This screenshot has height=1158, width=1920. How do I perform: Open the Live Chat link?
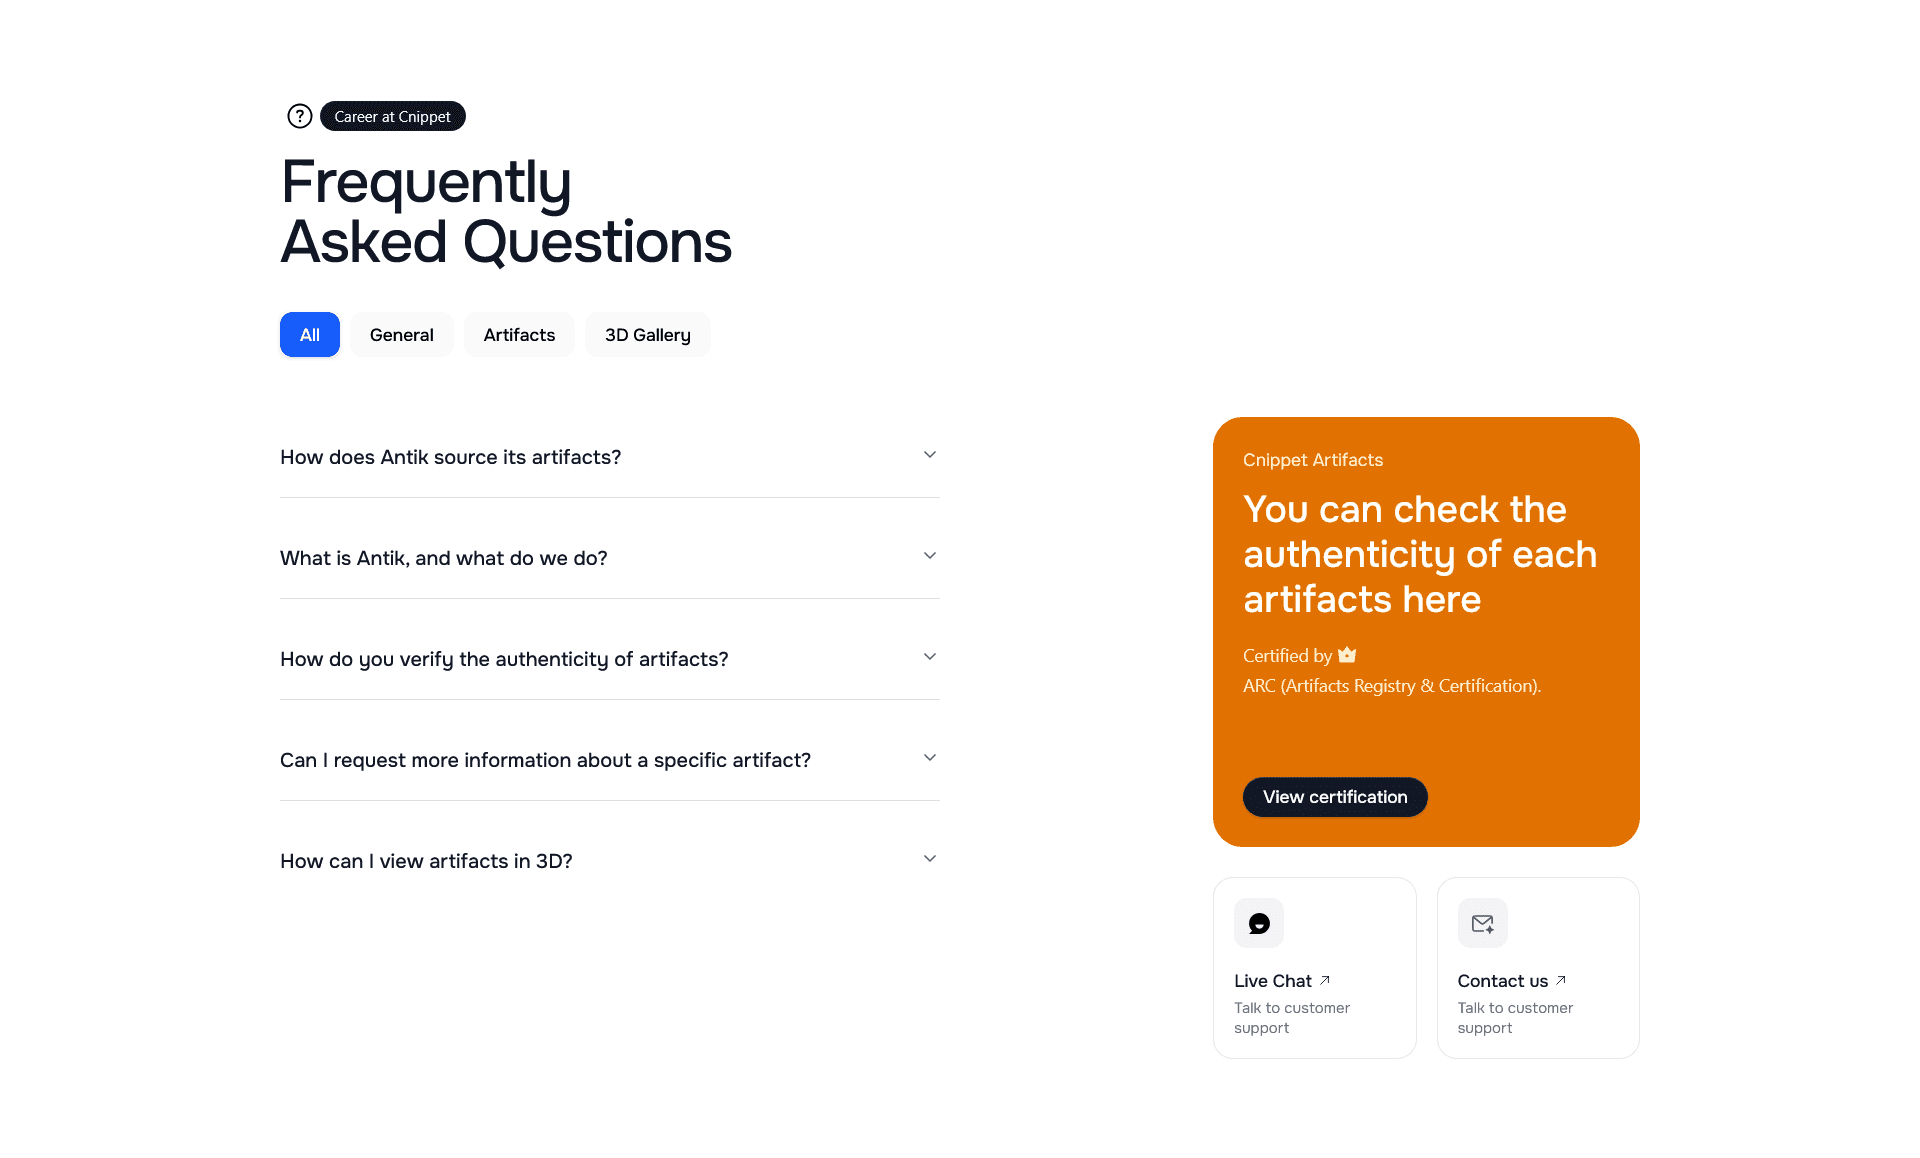pyautogui.click(x=1272, y=981)
